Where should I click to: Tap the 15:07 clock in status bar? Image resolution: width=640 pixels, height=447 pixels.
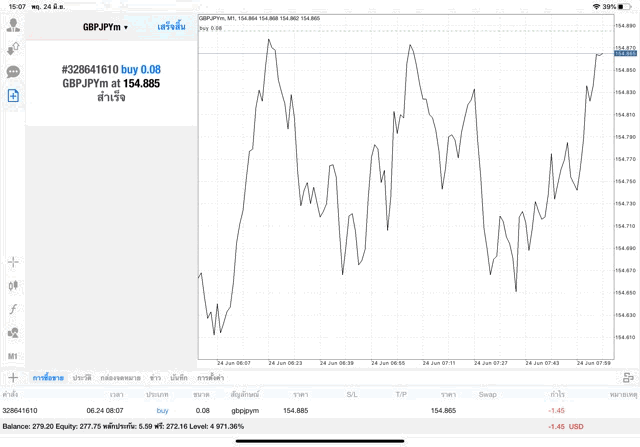pyautogui.click(x=17, y=7)
